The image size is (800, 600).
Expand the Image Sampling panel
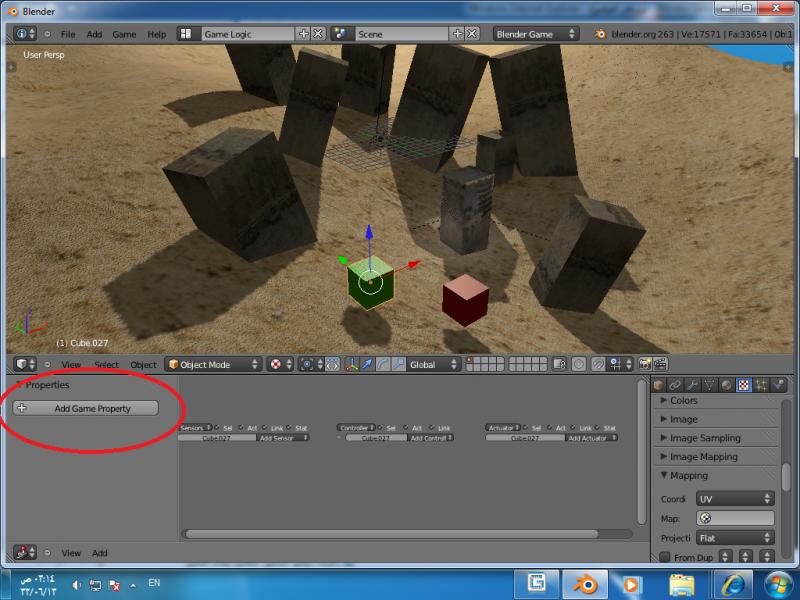(x=705, y=438)
